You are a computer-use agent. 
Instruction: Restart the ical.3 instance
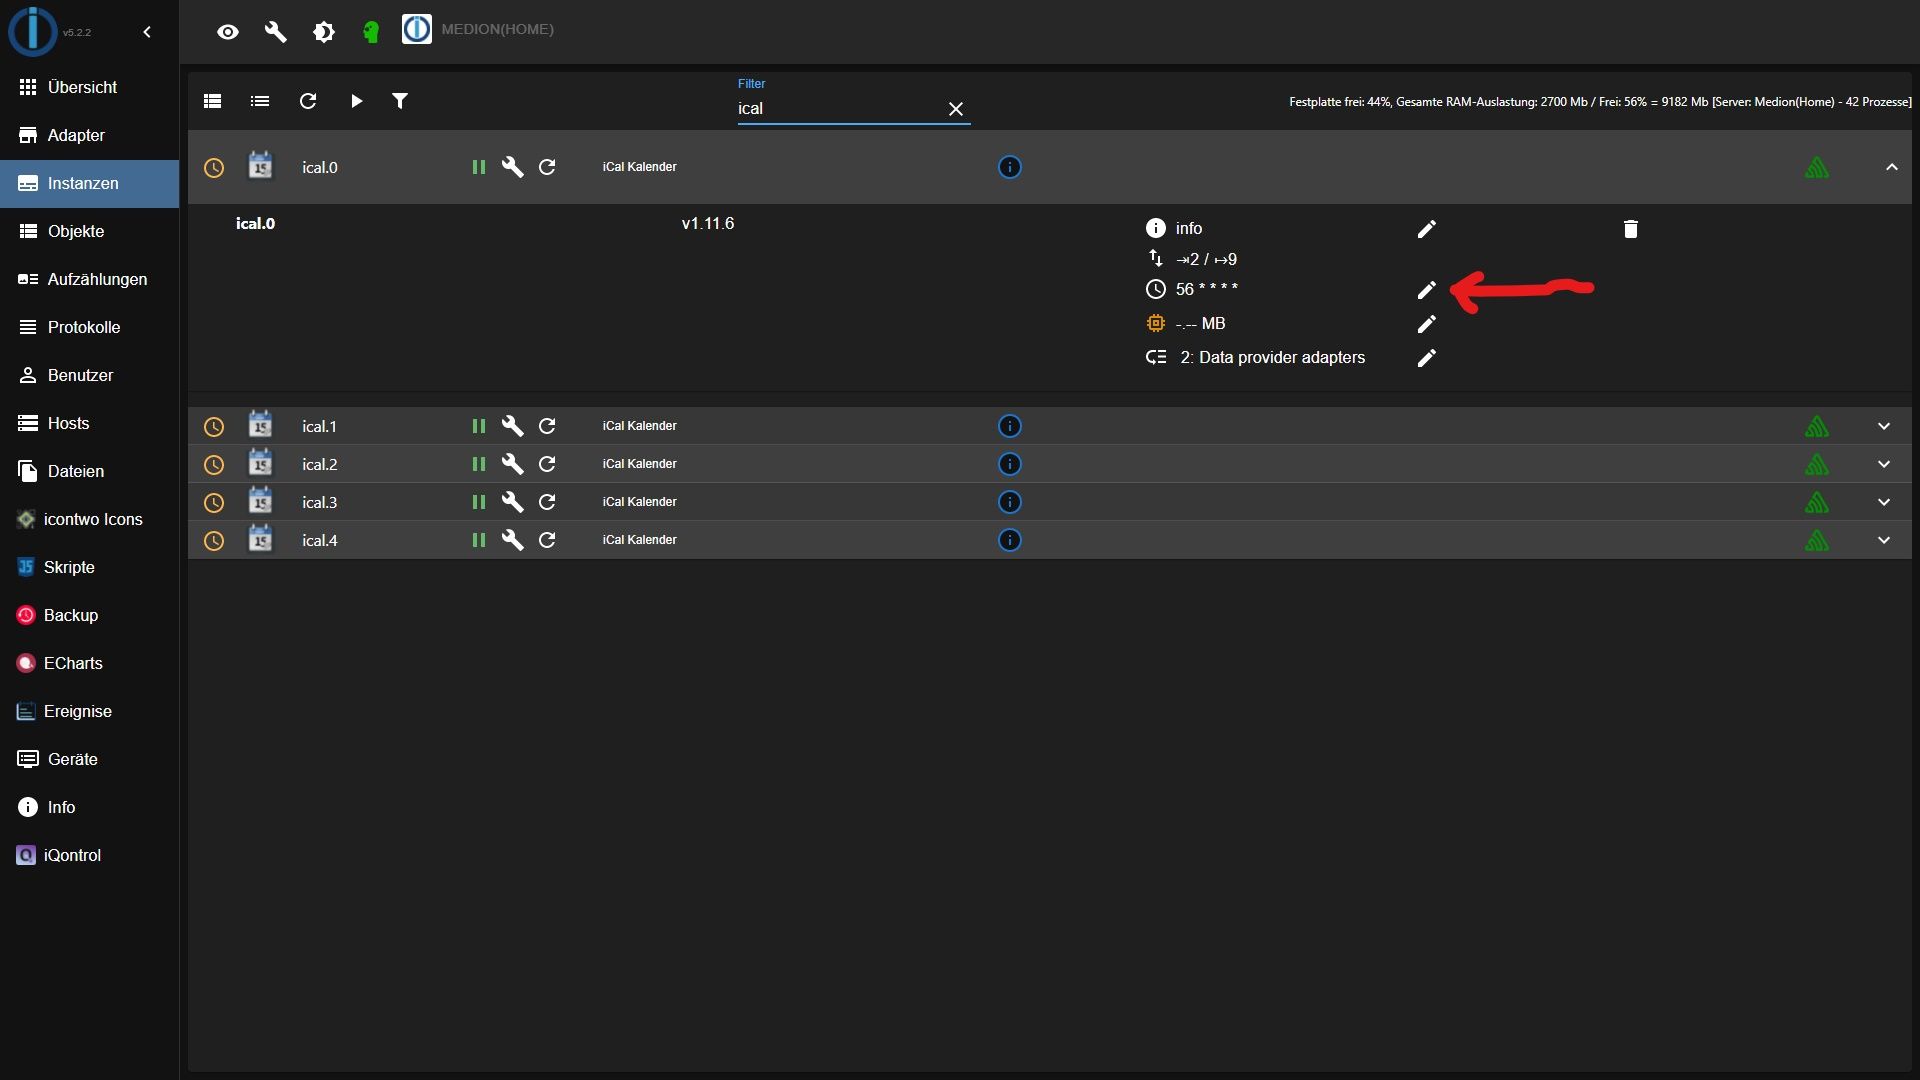coord(547,502)
